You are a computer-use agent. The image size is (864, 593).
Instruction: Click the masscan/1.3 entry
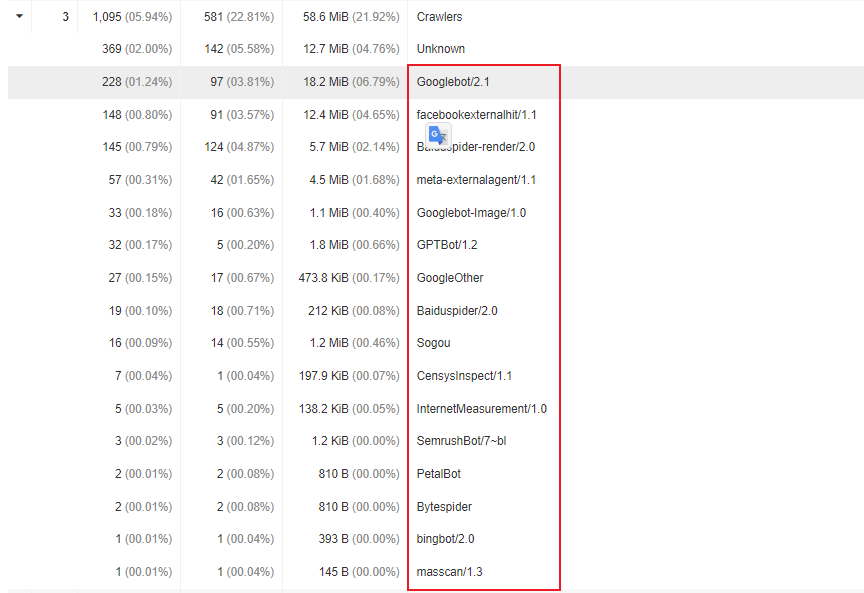(x=450, y=572)
